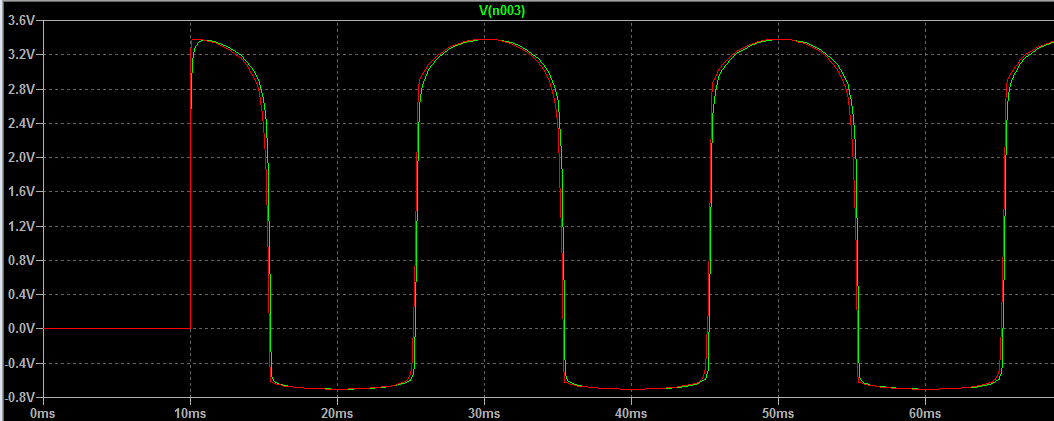Select the 2.0V voltage axis label
Screen dimensions: 1054x421
coord(20,158)
